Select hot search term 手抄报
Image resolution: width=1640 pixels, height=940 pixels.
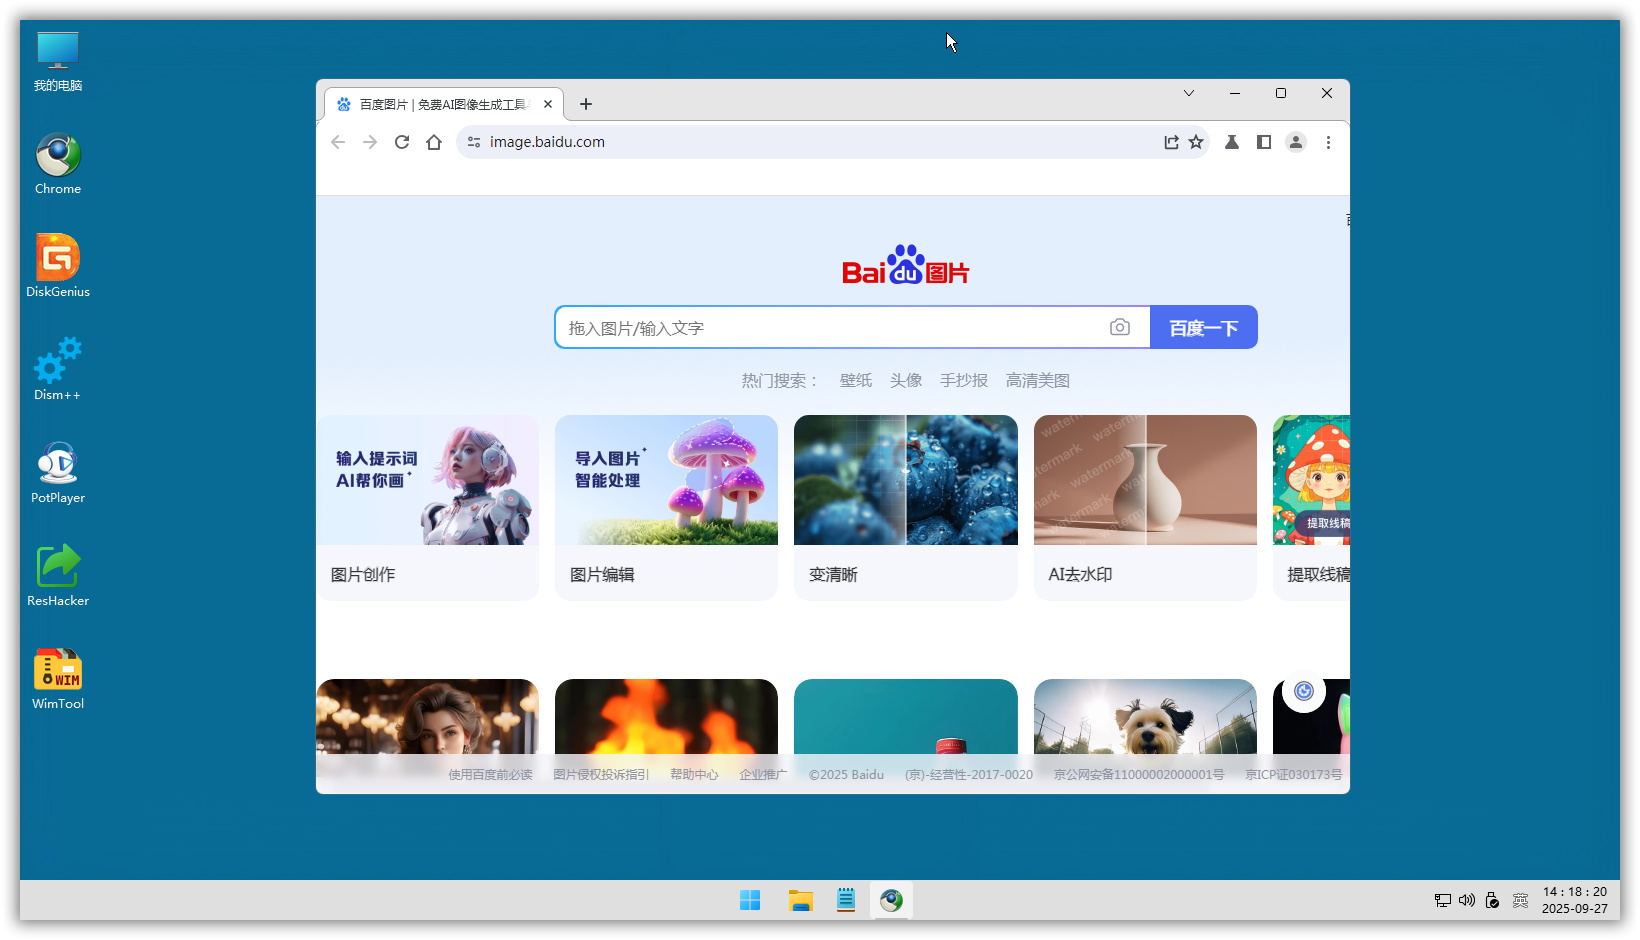(x=964, y=381)
